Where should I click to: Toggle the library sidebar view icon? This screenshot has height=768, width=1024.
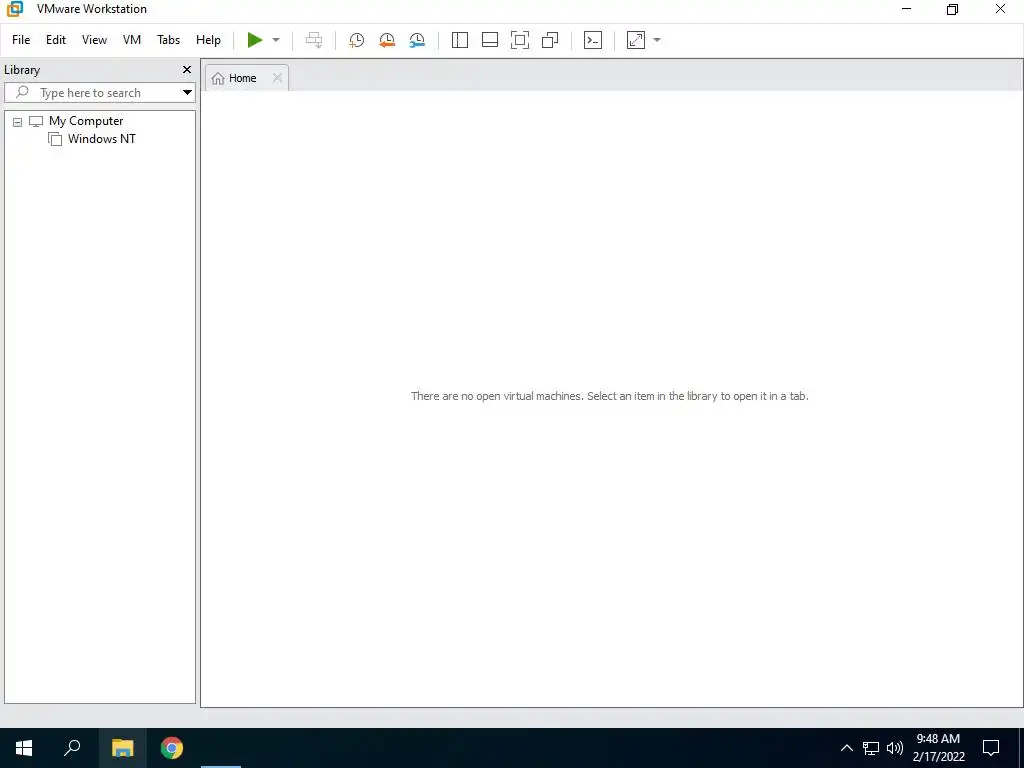coord(460,40)
